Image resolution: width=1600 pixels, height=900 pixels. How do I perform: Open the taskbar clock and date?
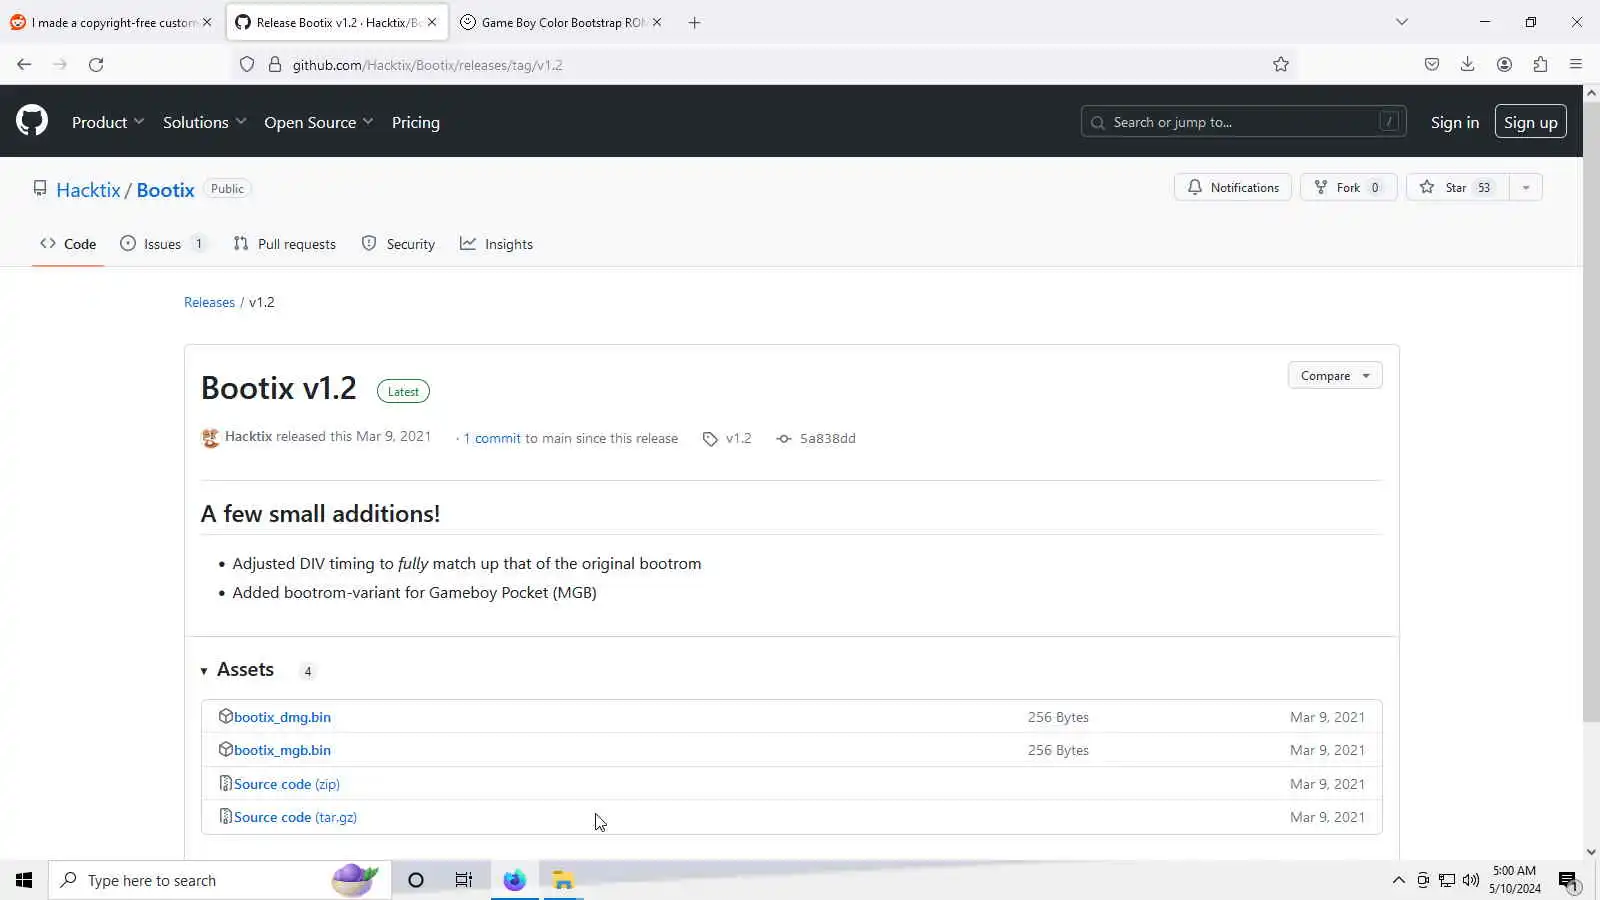(1514, 880)
